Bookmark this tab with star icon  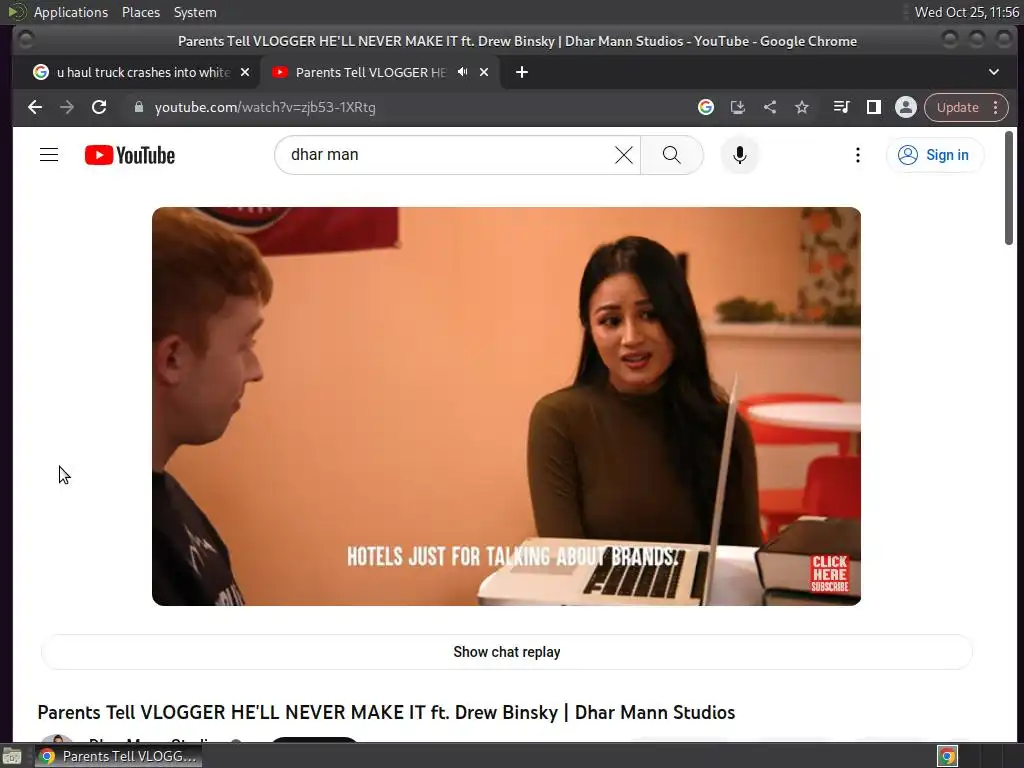[x=802, y=107]
